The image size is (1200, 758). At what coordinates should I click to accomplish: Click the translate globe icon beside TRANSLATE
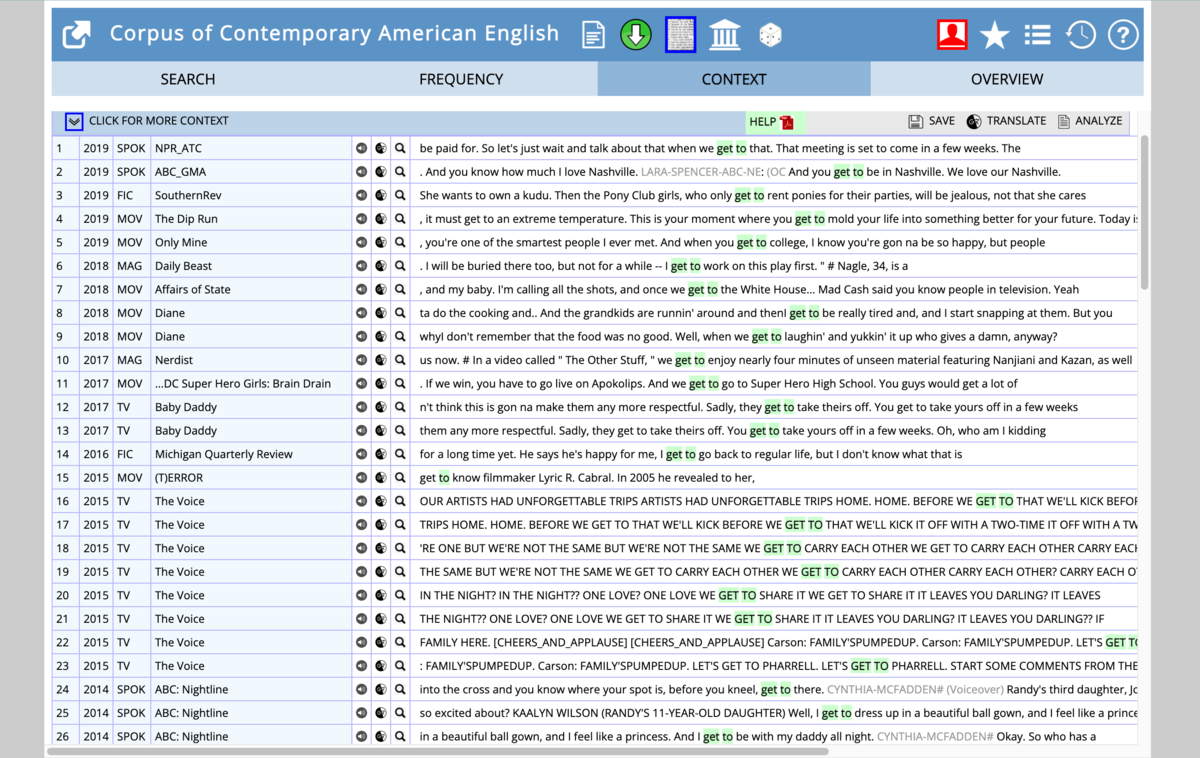(x=974, y=121)
